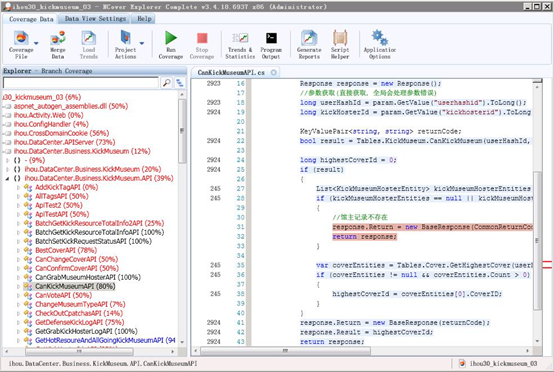
Task: Collapse the ihou.DataCenter.Business.KickMuseum.API namespace
Action: [x=7, y=178]
